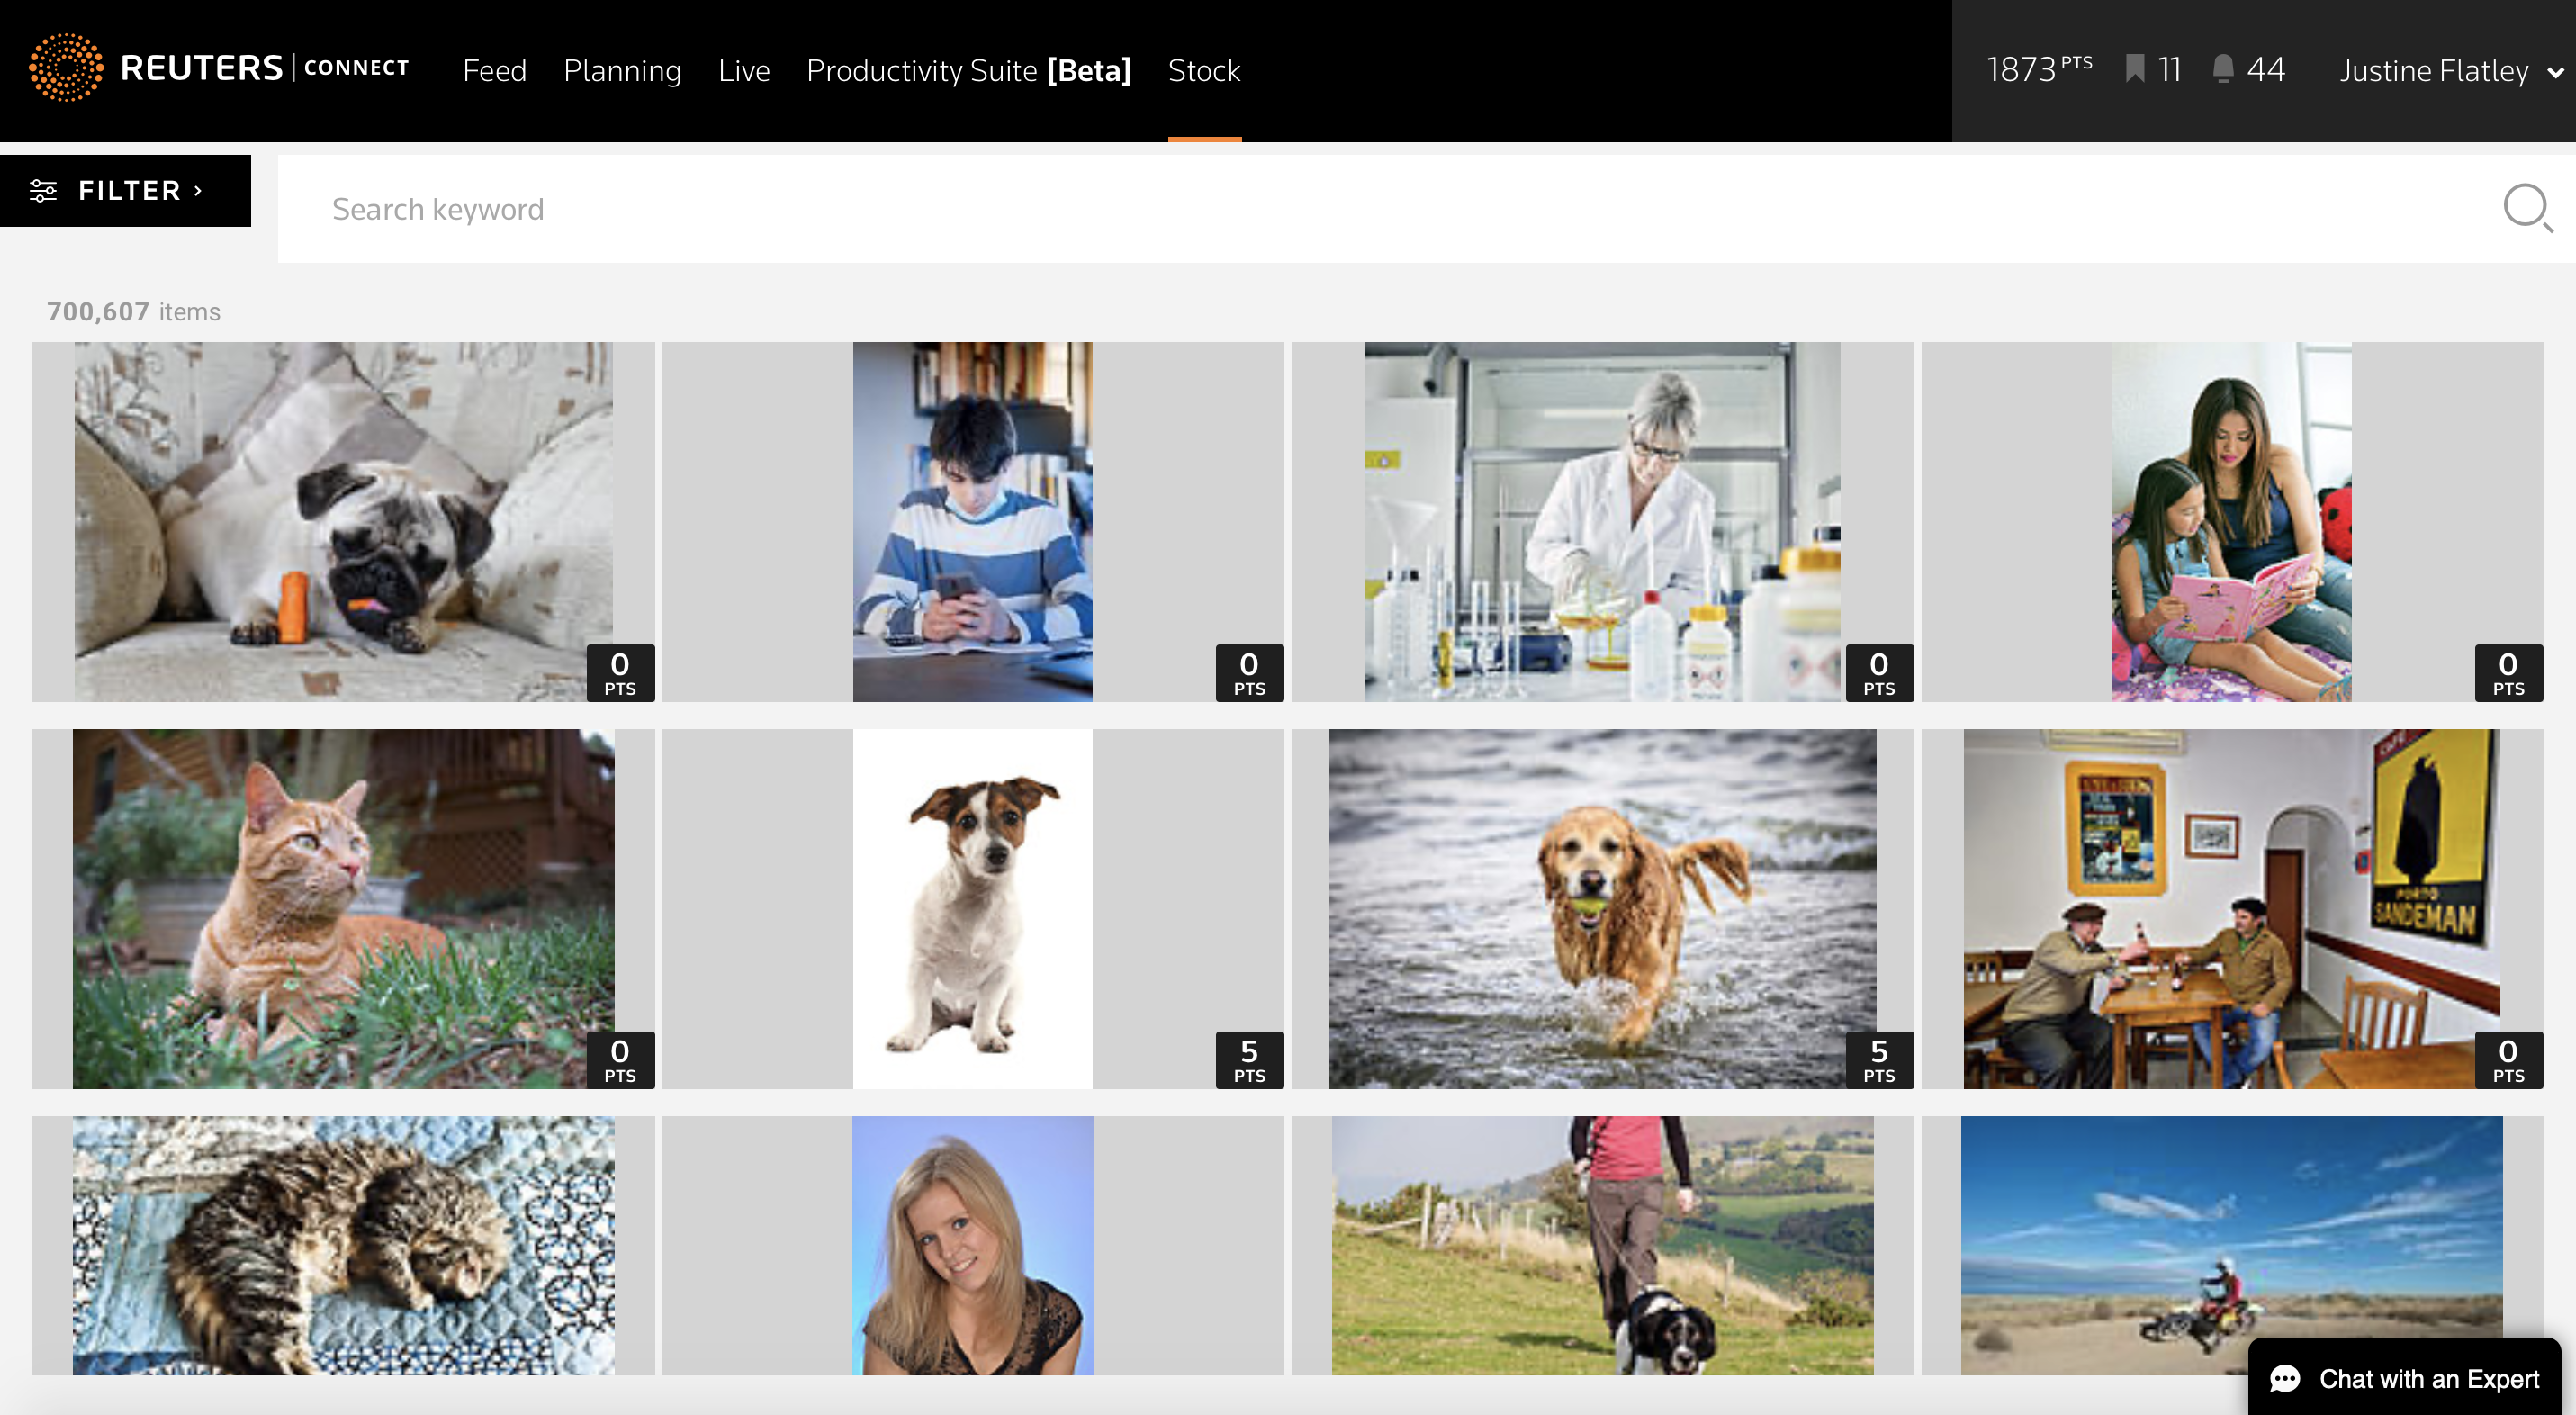Click the Live tab in navigation

pos(742,69)
